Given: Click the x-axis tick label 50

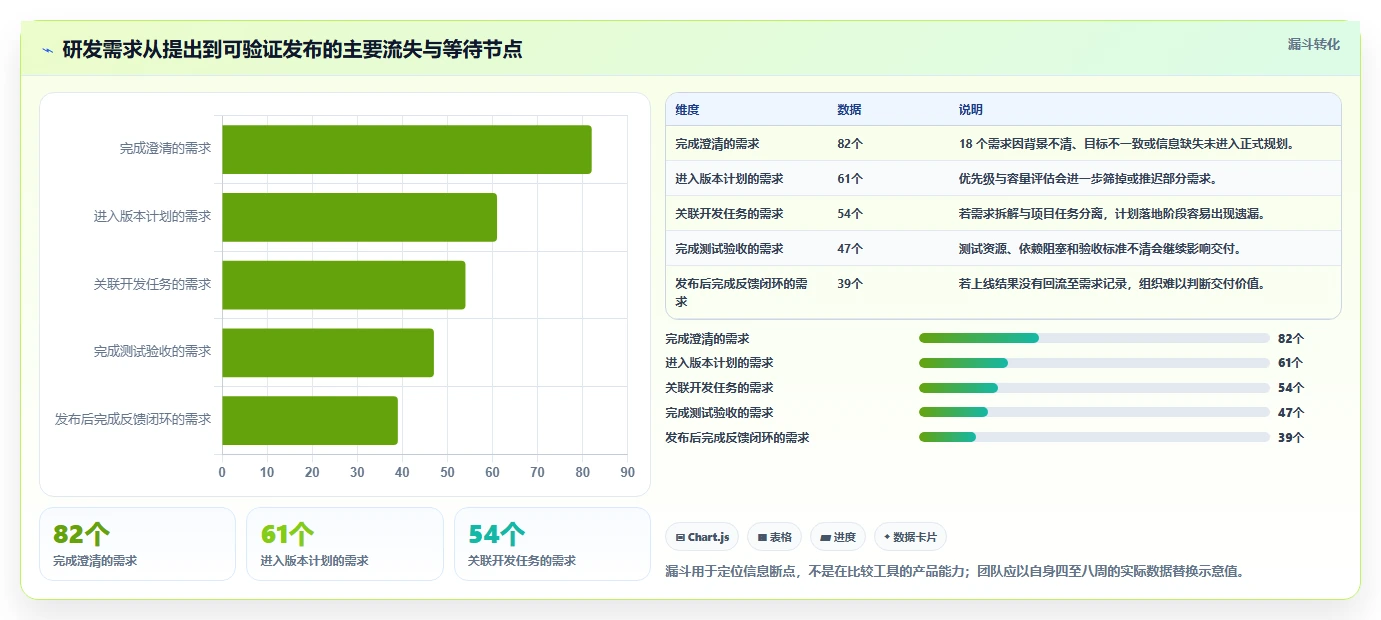Looking at the screenshot, I should 447,472.
